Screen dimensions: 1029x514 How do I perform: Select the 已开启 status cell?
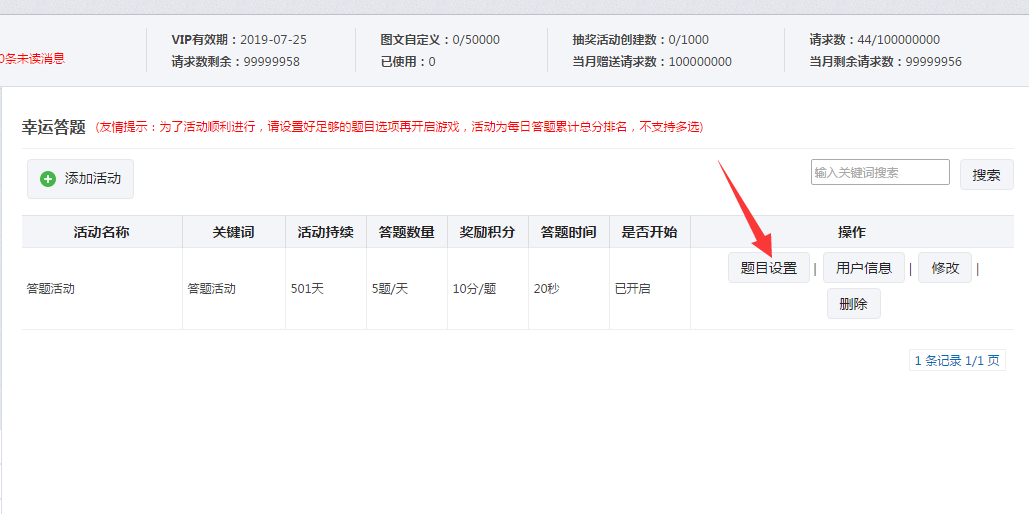pos(650,289)
